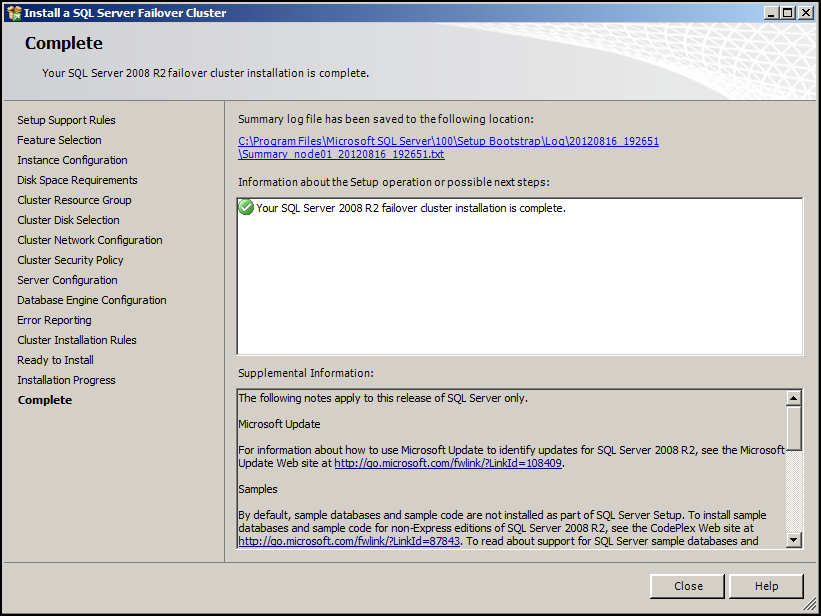Click the 'Samples' heading in supplemental notes

click(x=258, y=489)
